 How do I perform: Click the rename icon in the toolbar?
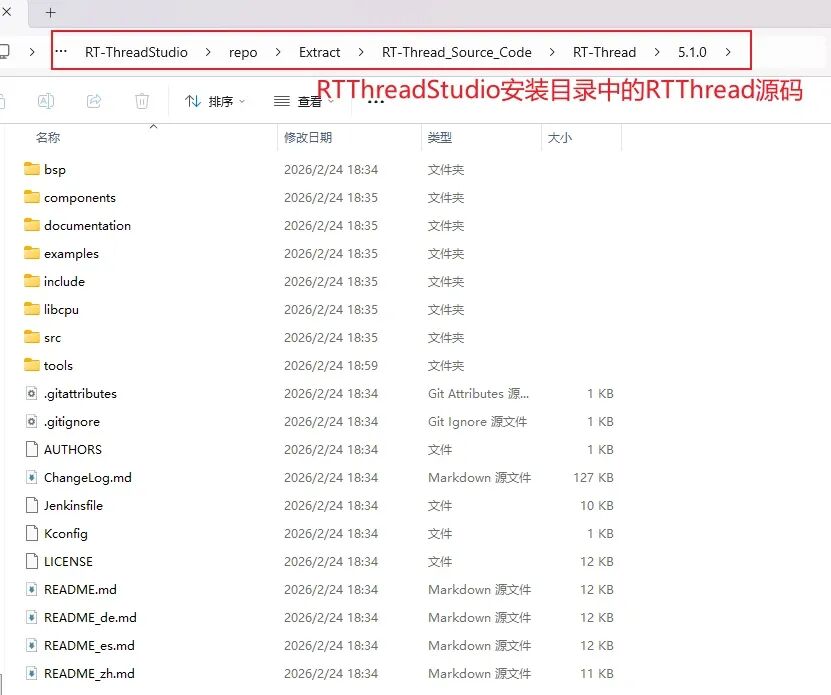45,101
